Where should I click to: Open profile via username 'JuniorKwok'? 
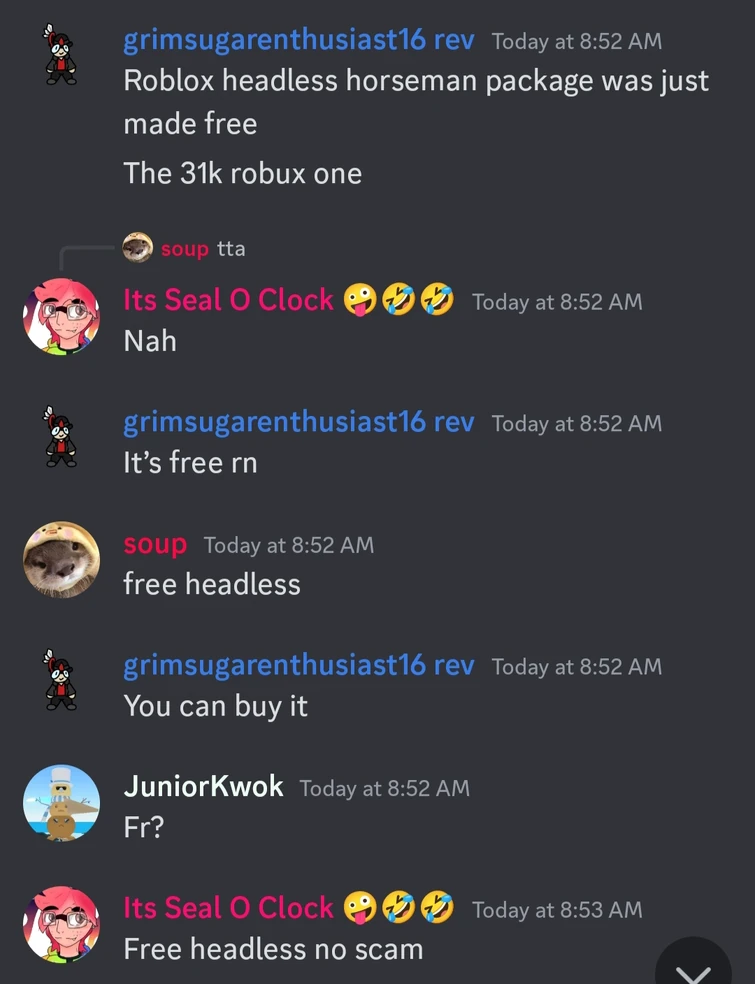(x=203, y=786)
